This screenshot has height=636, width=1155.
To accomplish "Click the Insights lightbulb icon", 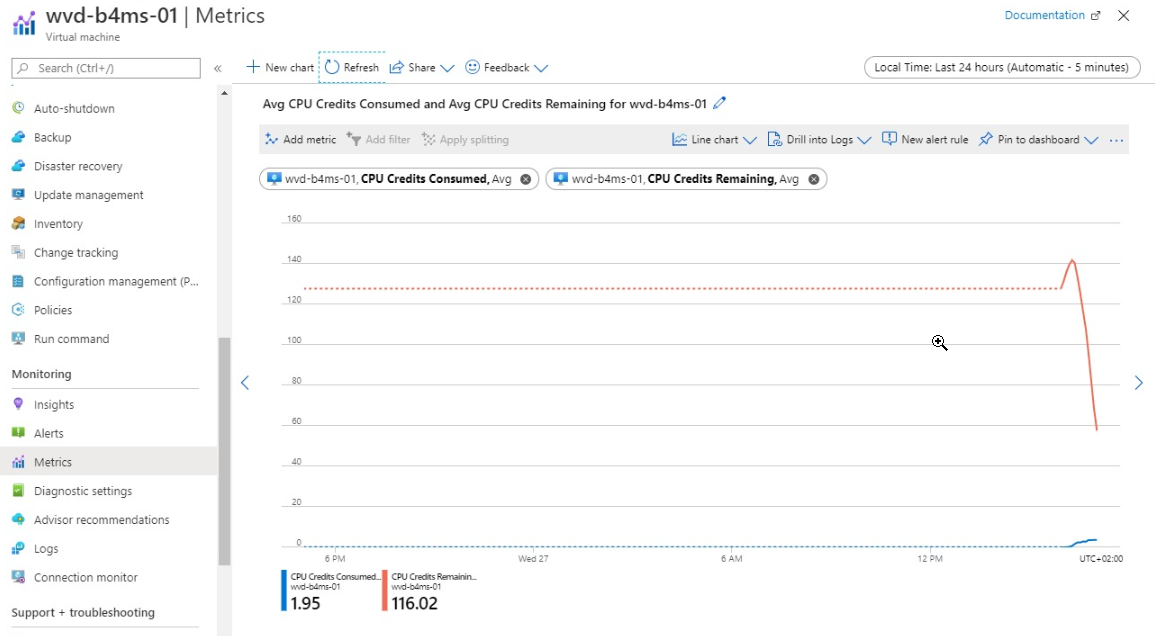I will click(18, 403).
